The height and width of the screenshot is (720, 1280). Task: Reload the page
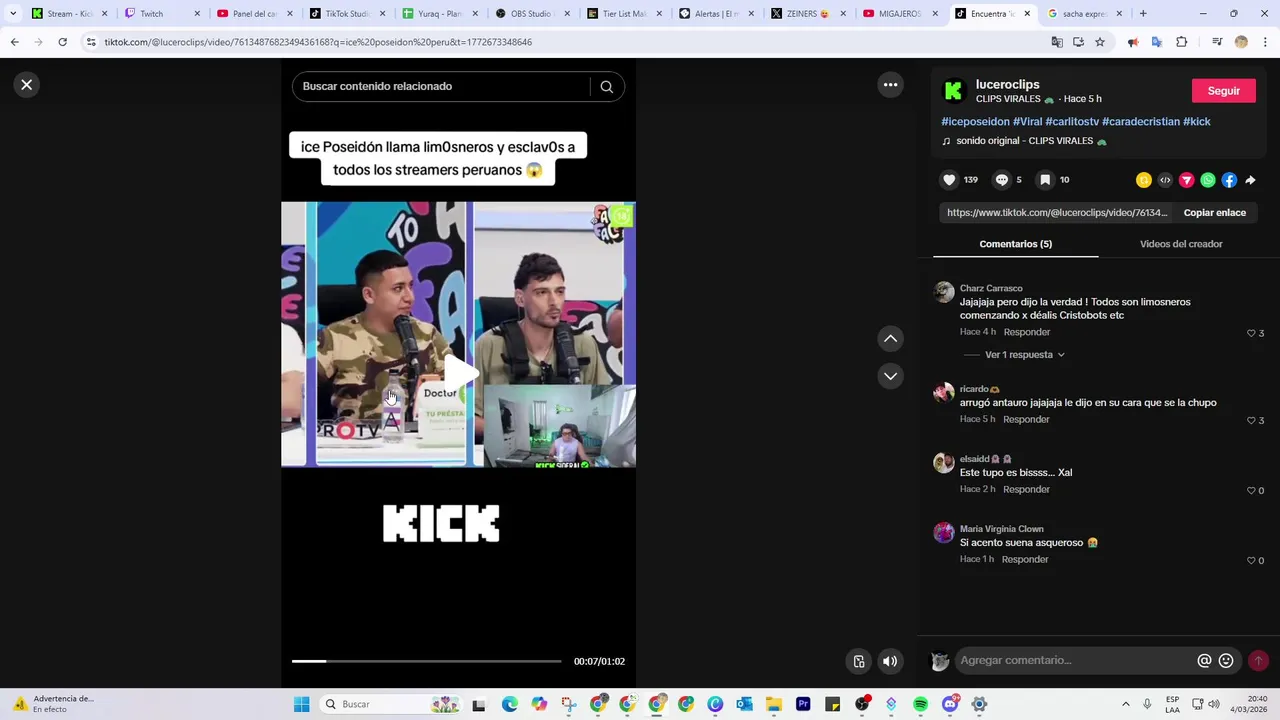pyautogui.click(x=62, y=42)
